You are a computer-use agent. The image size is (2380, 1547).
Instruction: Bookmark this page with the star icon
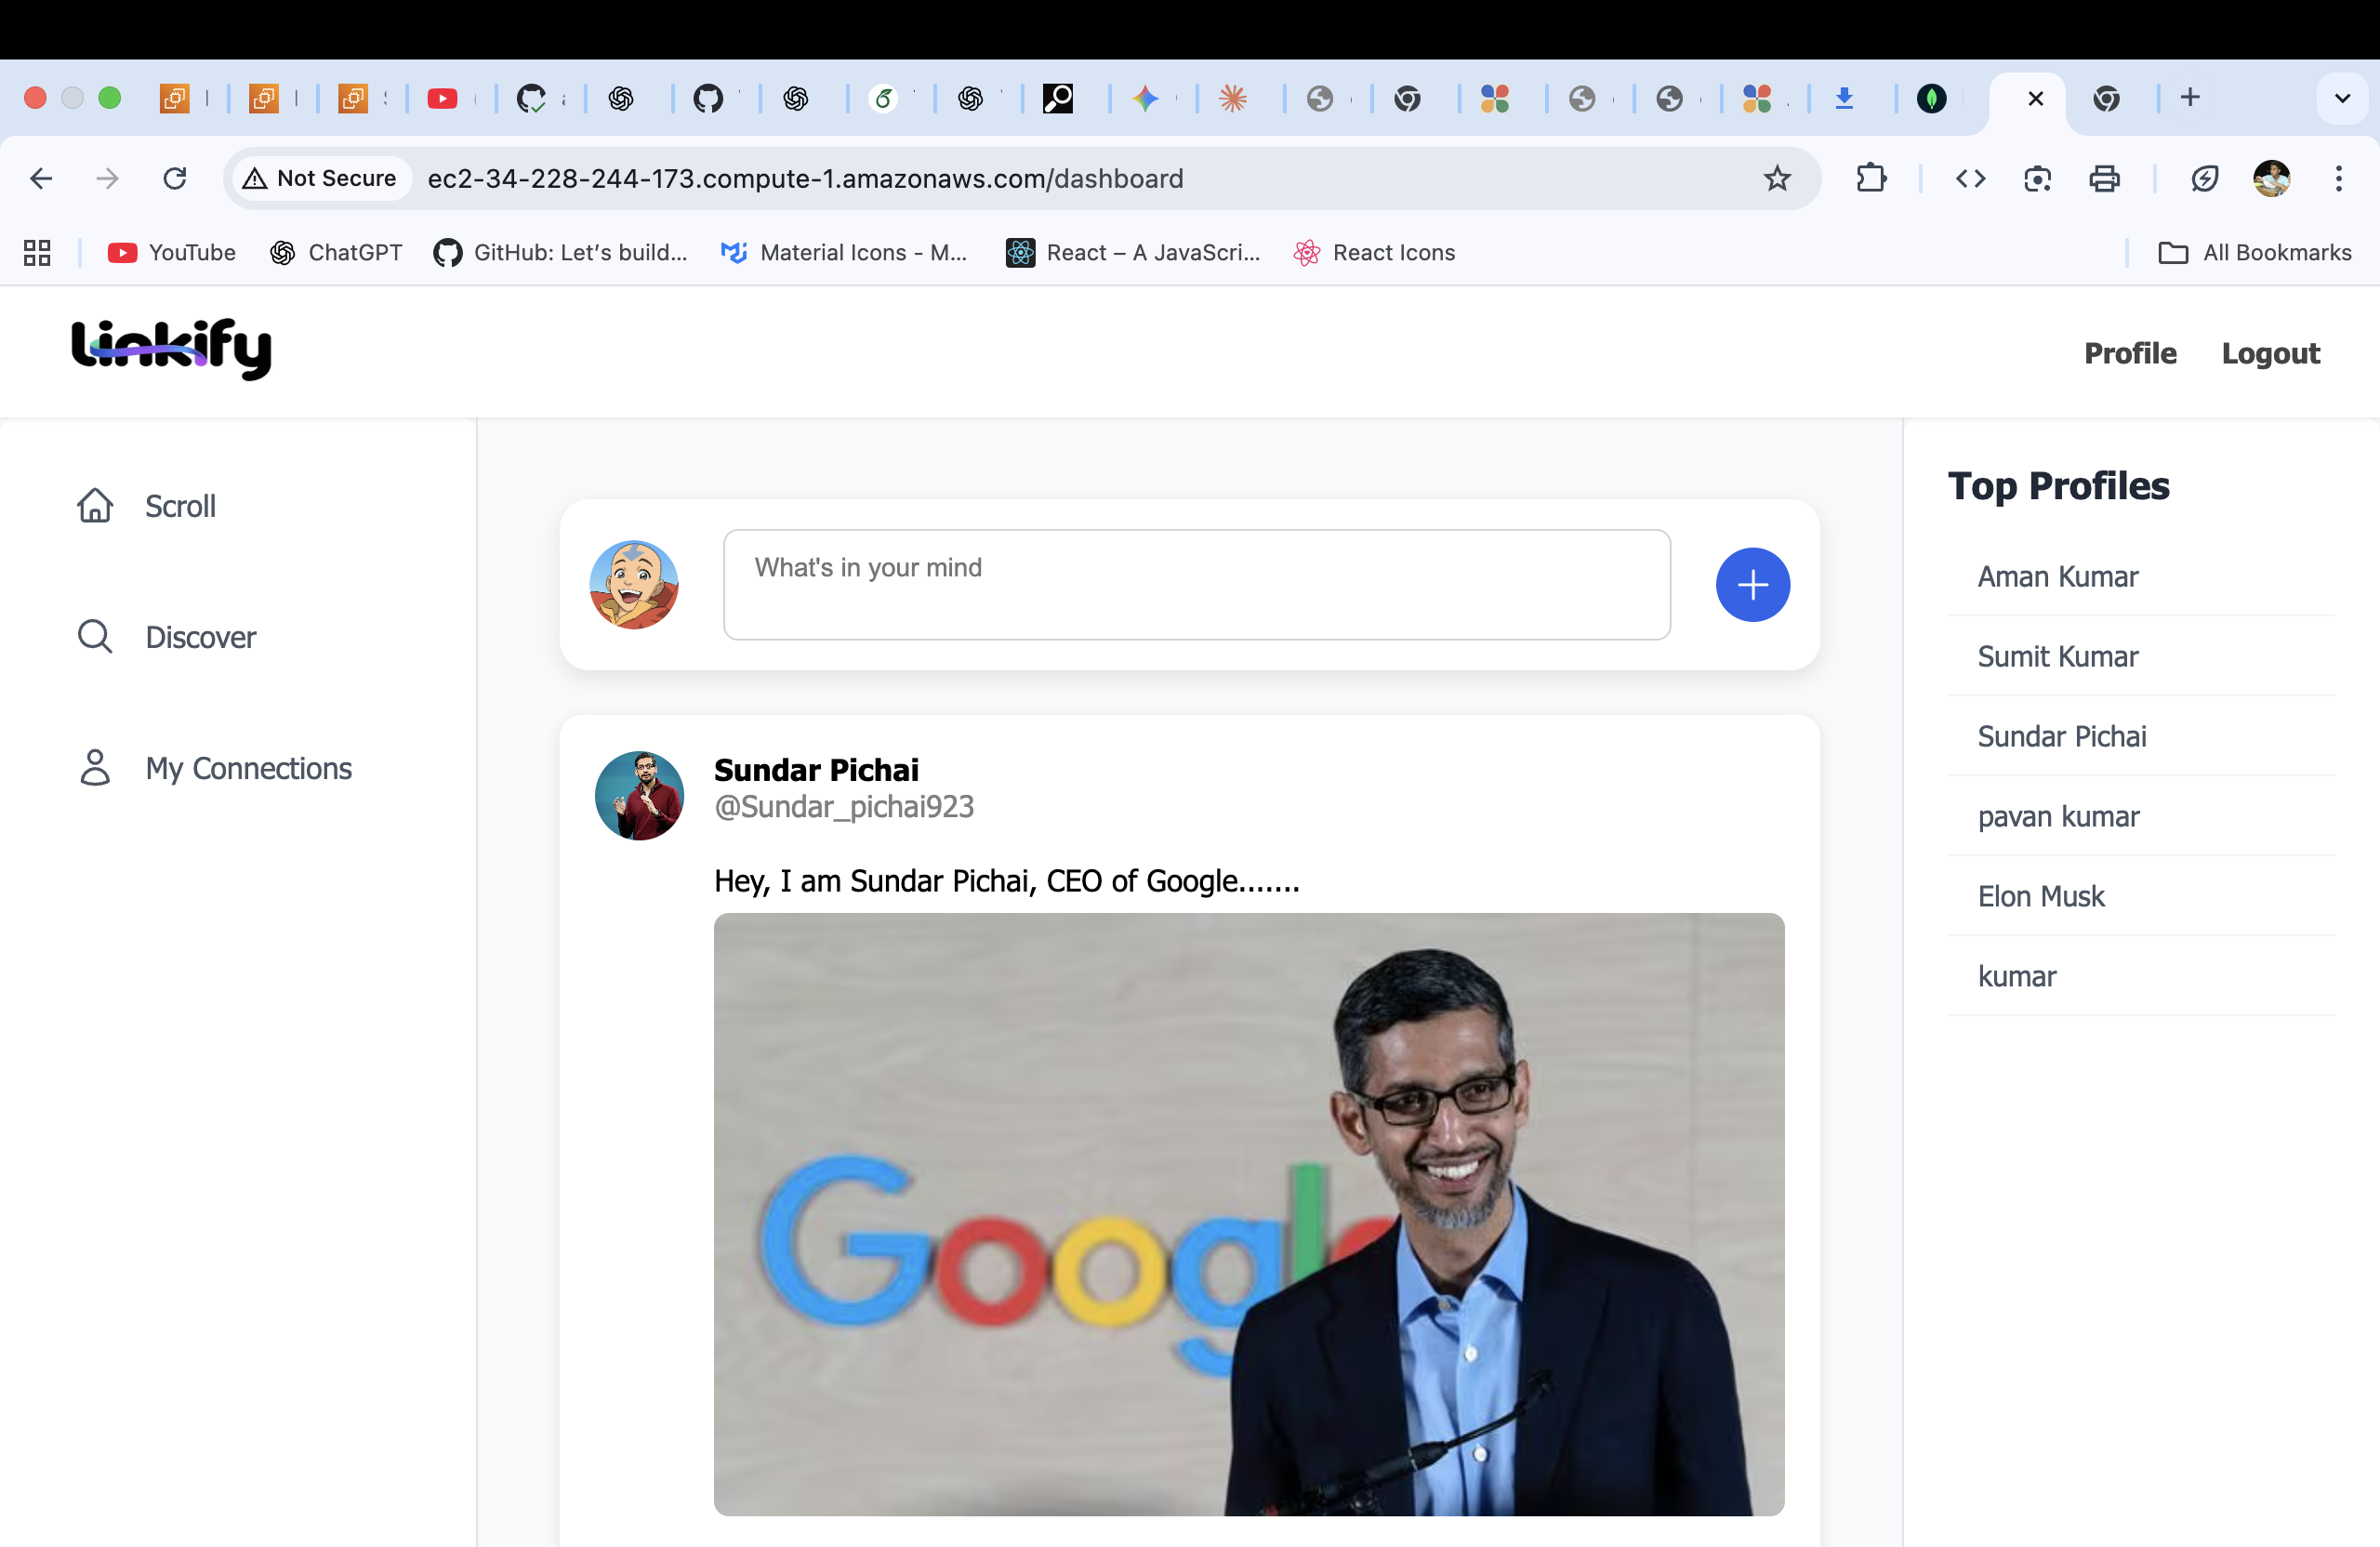click(x=1777, y=179)
